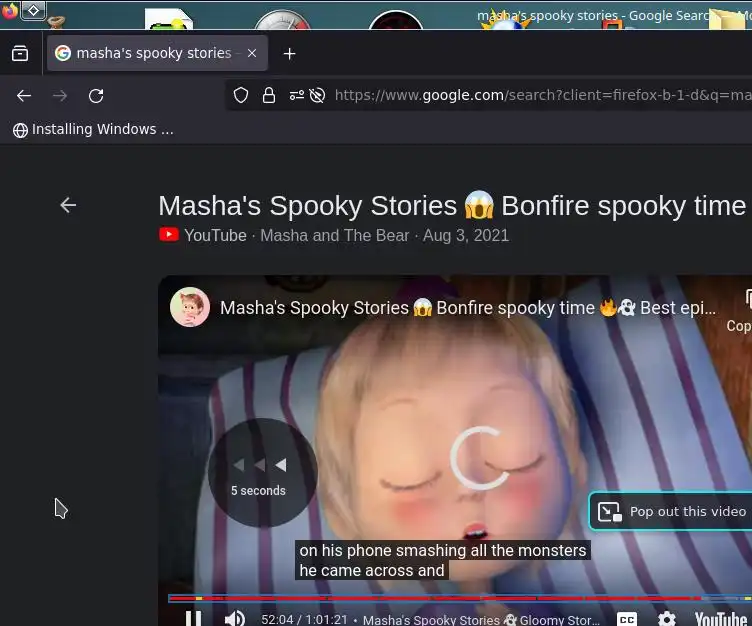Open site permissions icon in address bar
This screenshot has height=626, width=752.
pyautogui.click(x=297, y=95)
